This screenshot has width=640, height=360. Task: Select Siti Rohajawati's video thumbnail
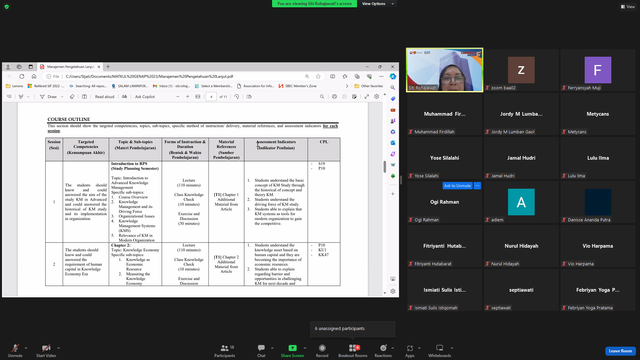coord(444,70)
